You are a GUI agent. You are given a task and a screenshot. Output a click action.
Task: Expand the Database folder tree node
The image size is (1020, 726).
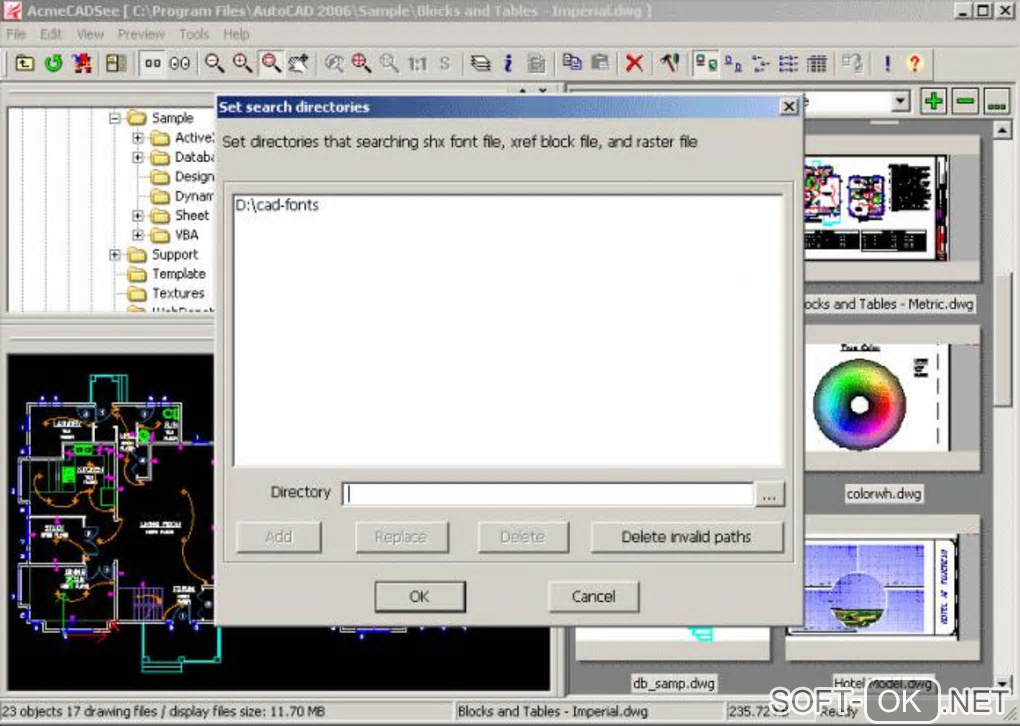coord(137,157)
